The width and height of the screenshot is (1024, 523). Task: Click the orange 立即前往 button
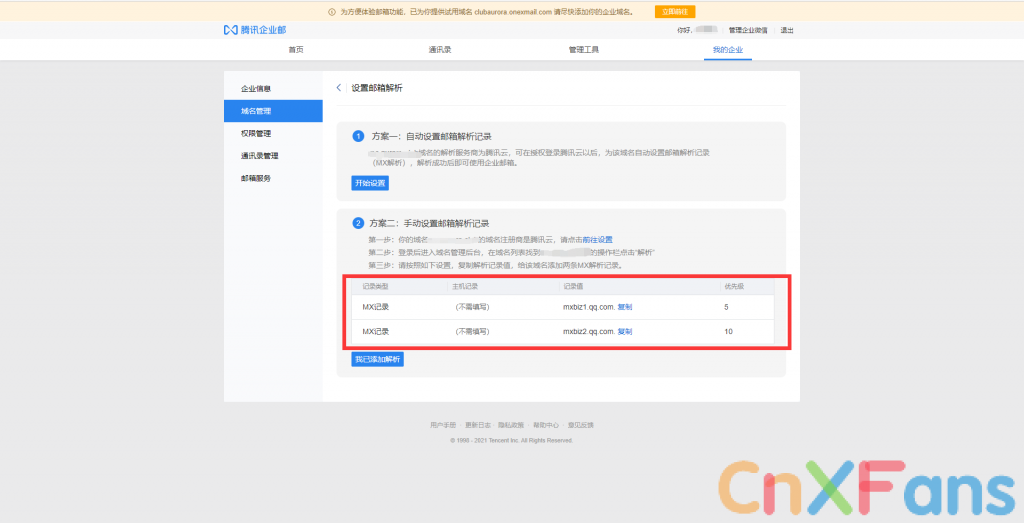675,11
